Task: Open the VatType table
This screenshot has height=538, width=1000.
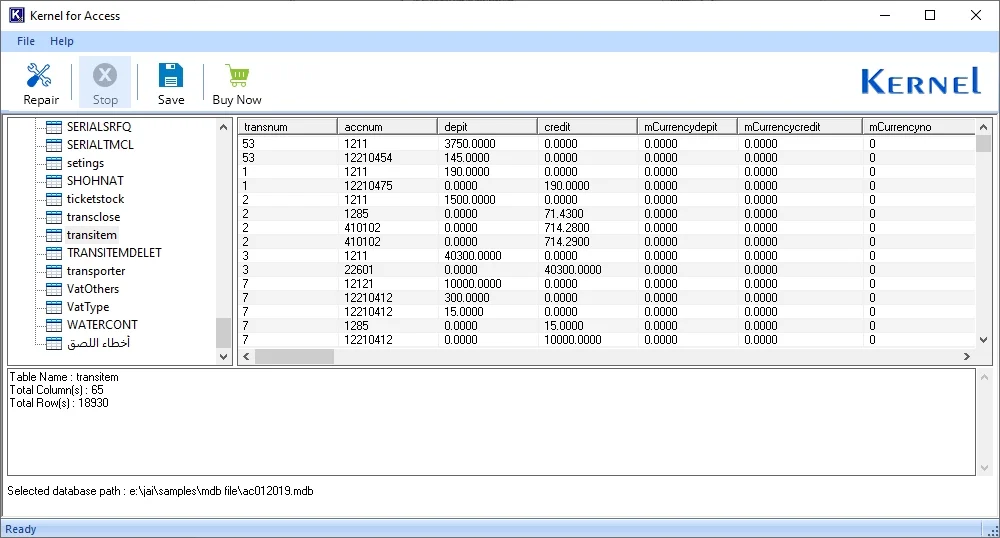Action: [88, 307]
